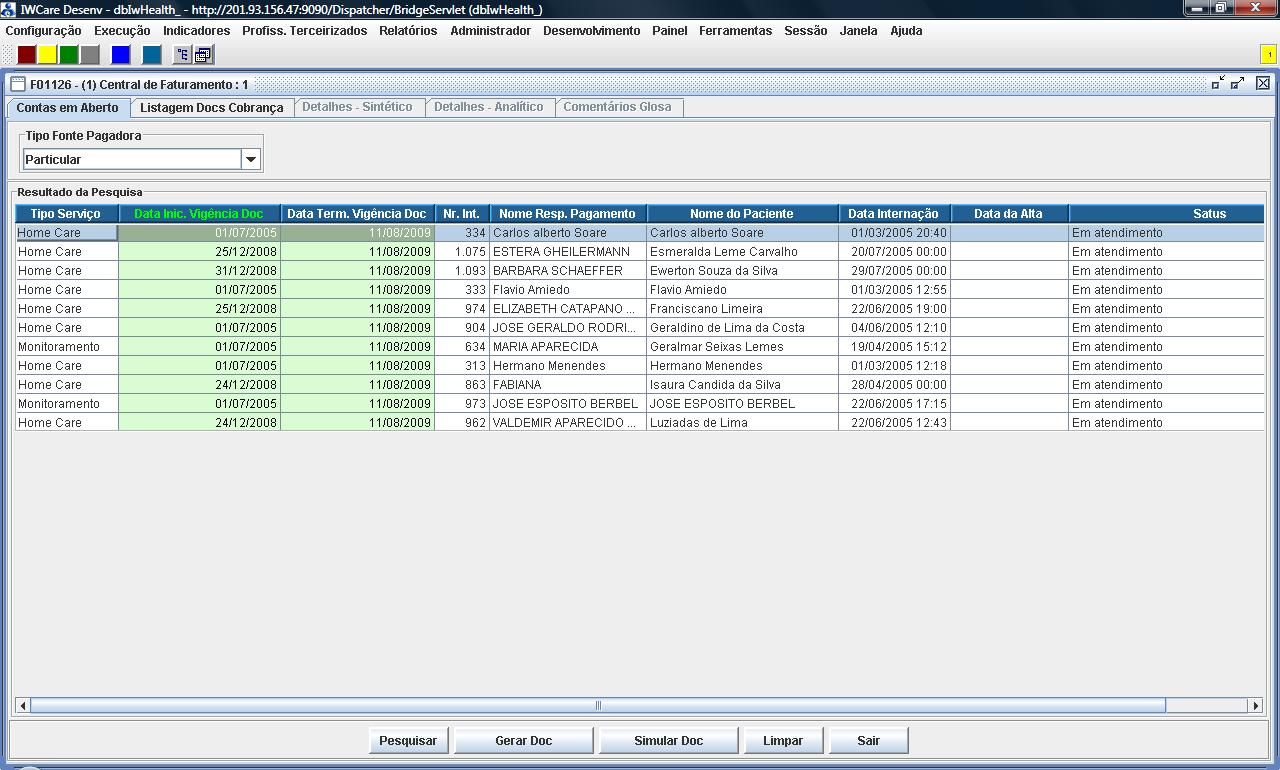This screenshot has width=1280, height=770.
Task: Open the Relatórios menu
Action: click(408, 31)
